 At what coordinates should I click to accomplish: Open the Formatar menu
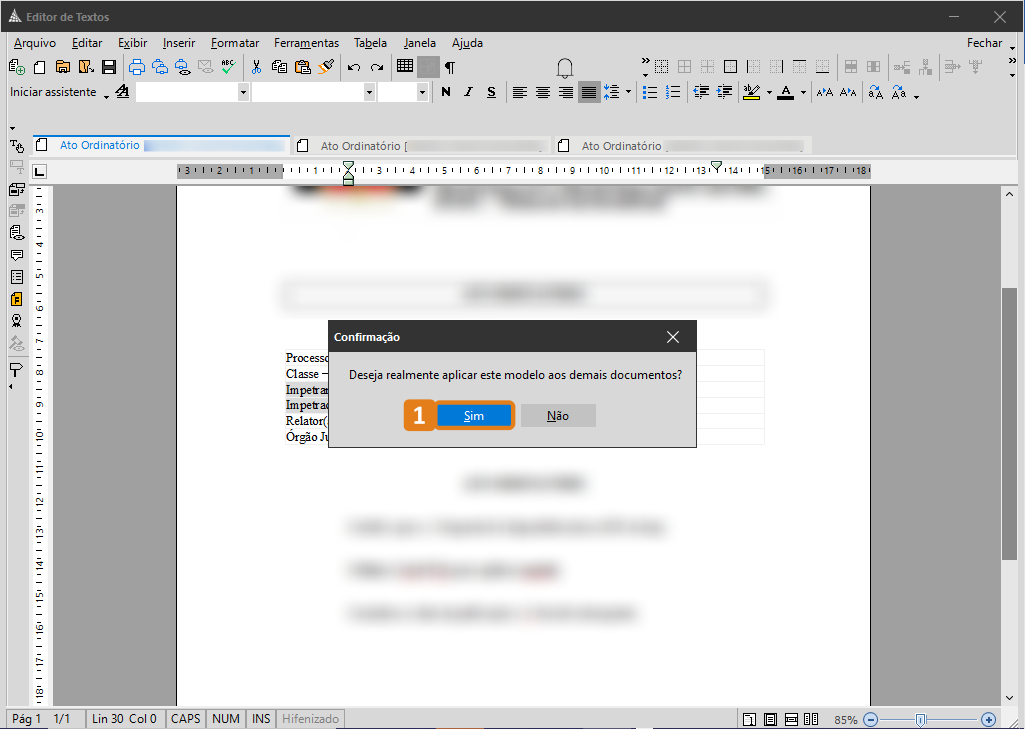coord(235,43)
